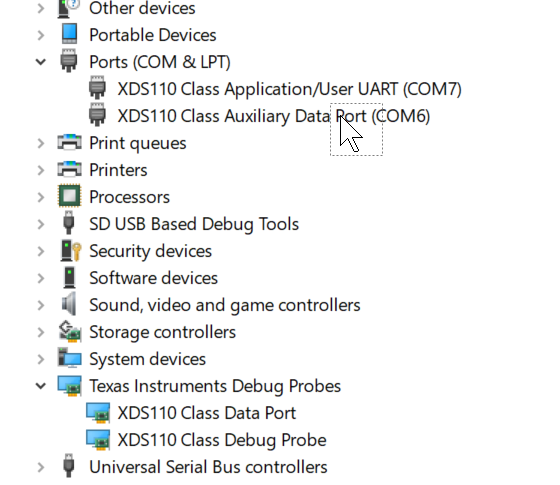Image resolution: width=560 pixels, height=485 pixels.
Task: Select the Other devices category label
Action: (142, 8)
